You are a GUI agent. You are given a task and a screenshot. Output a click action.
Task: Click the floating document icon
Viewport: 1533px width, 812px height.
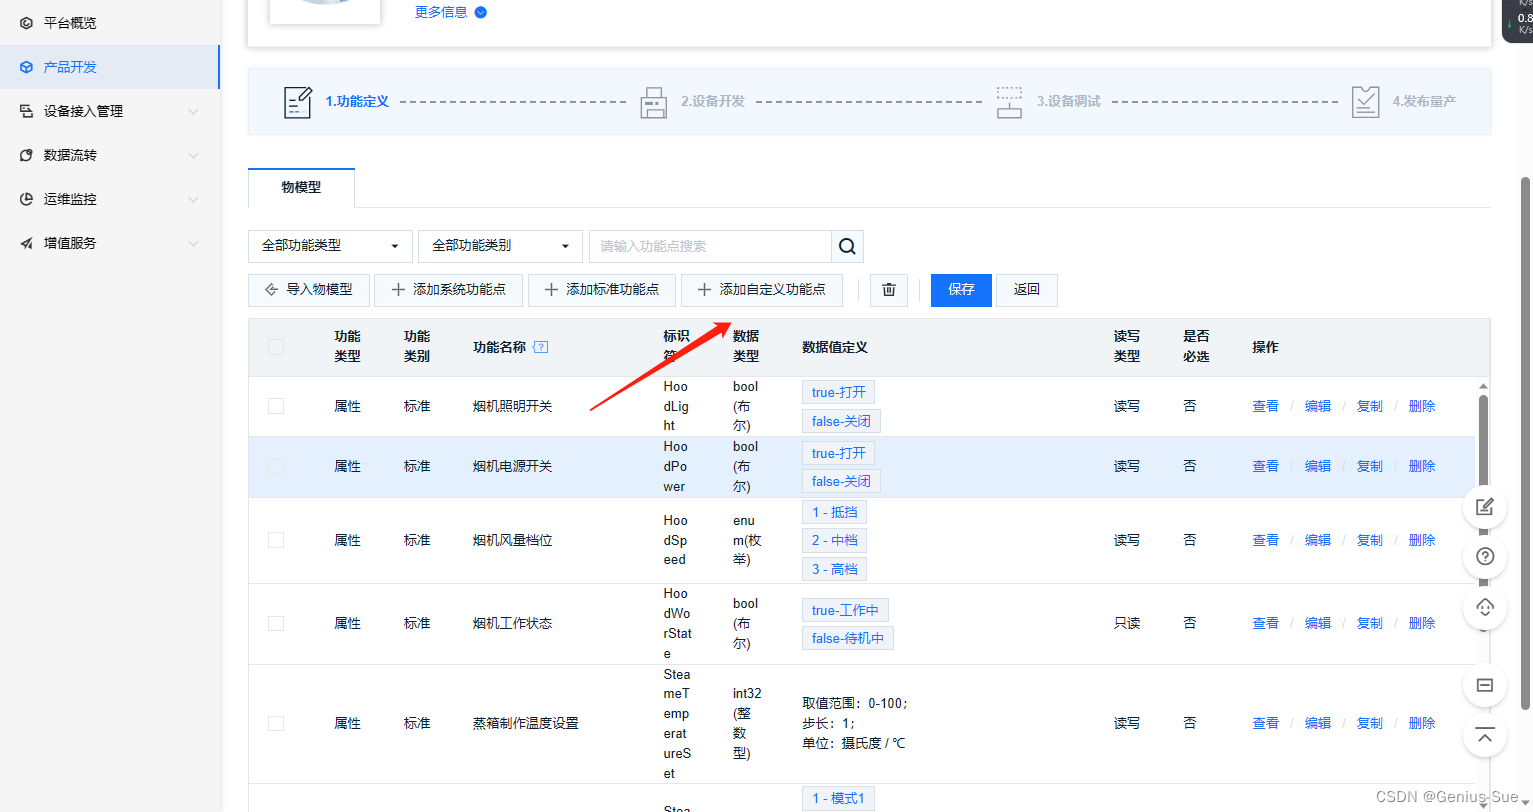click(1485, 685)
